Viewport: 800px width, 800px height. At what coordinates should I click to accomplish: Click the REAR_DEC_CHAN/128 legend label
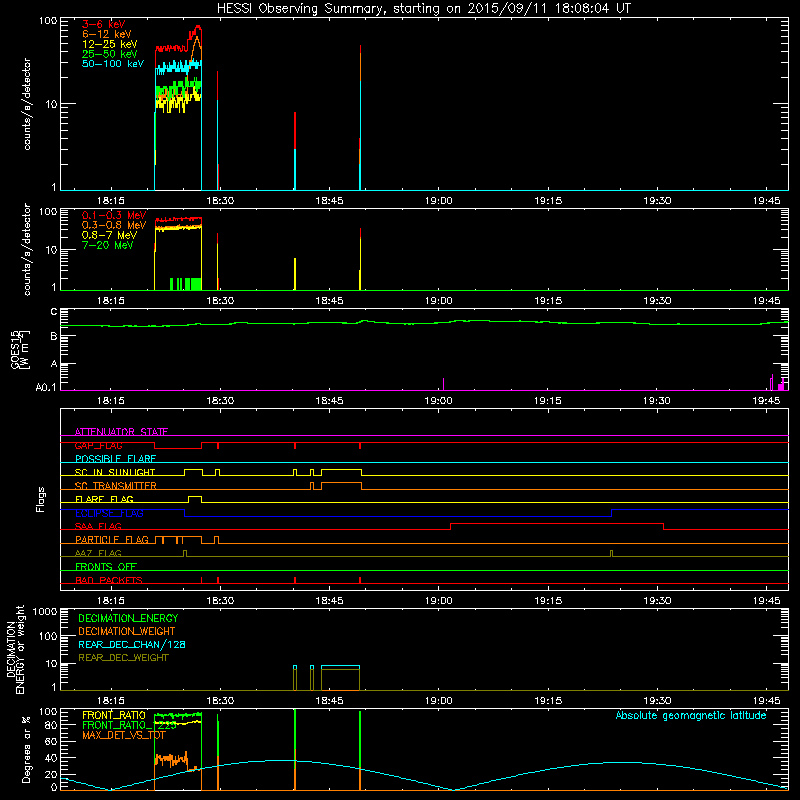click(x=132, y=644)
